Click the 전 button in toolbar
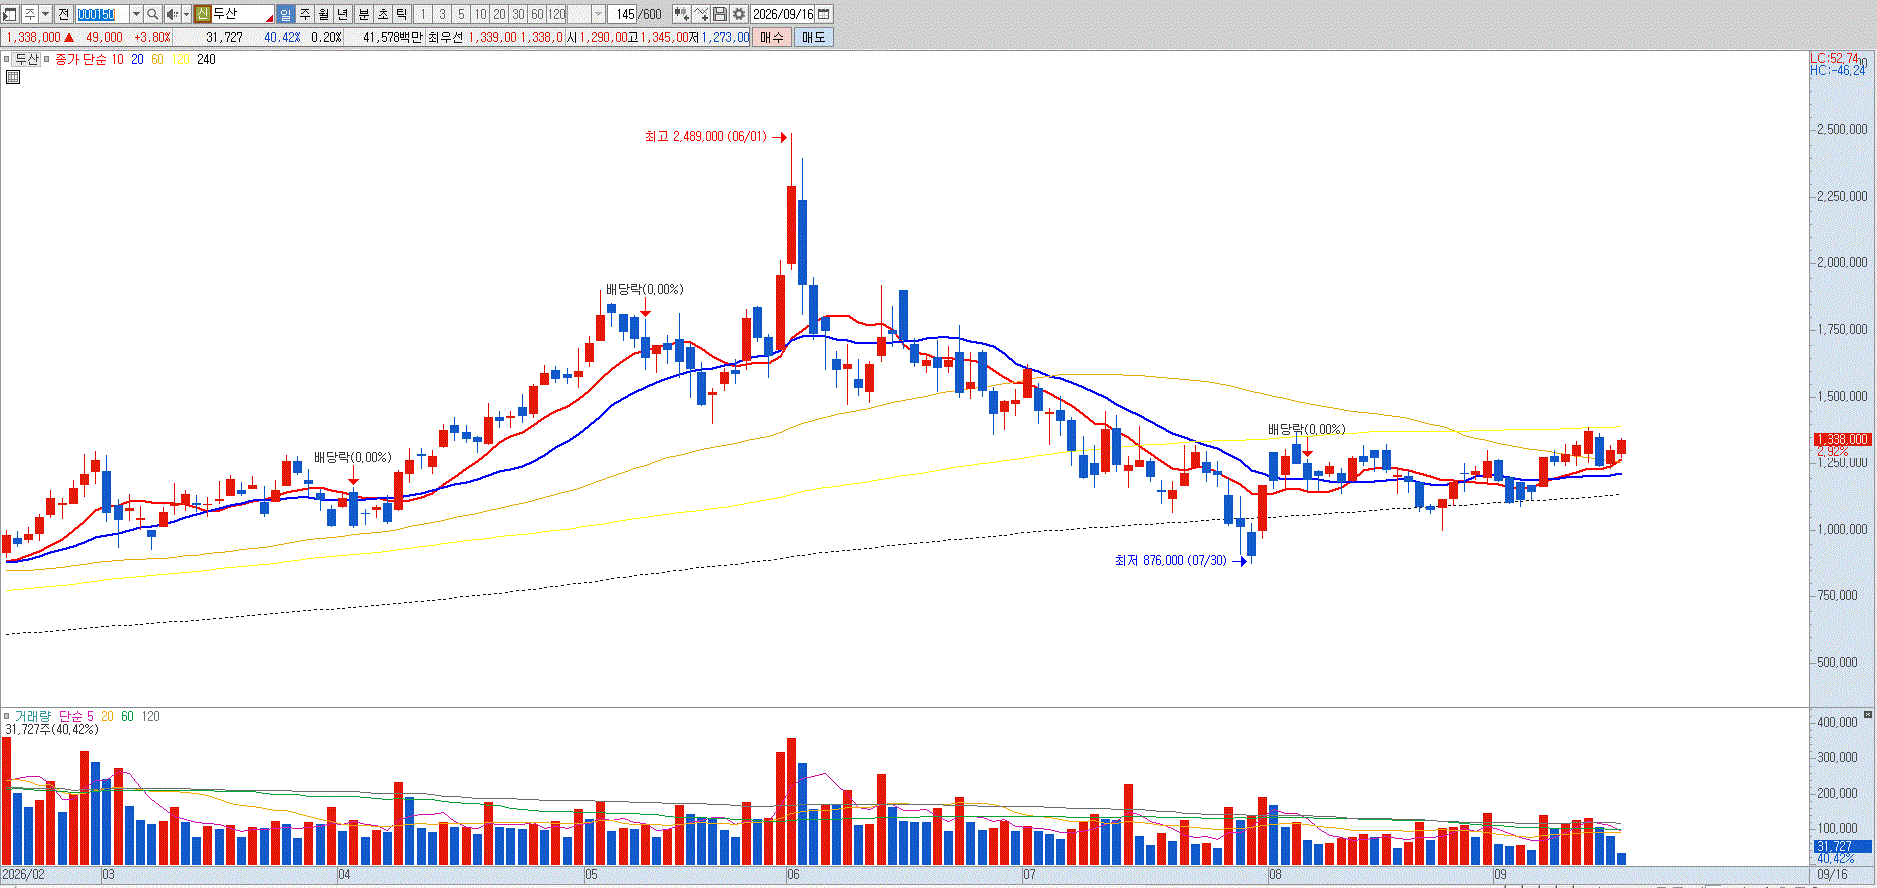Viewport: 1877px width, 888px height. click(63, 14)
